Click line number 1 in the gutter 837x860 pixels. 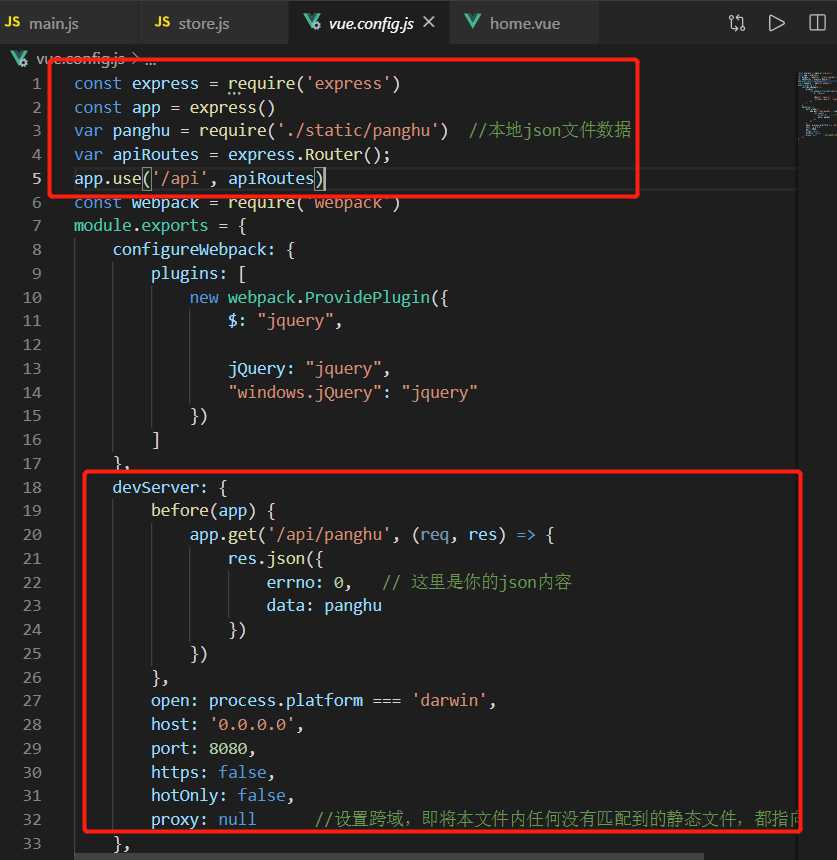[36, 84]
